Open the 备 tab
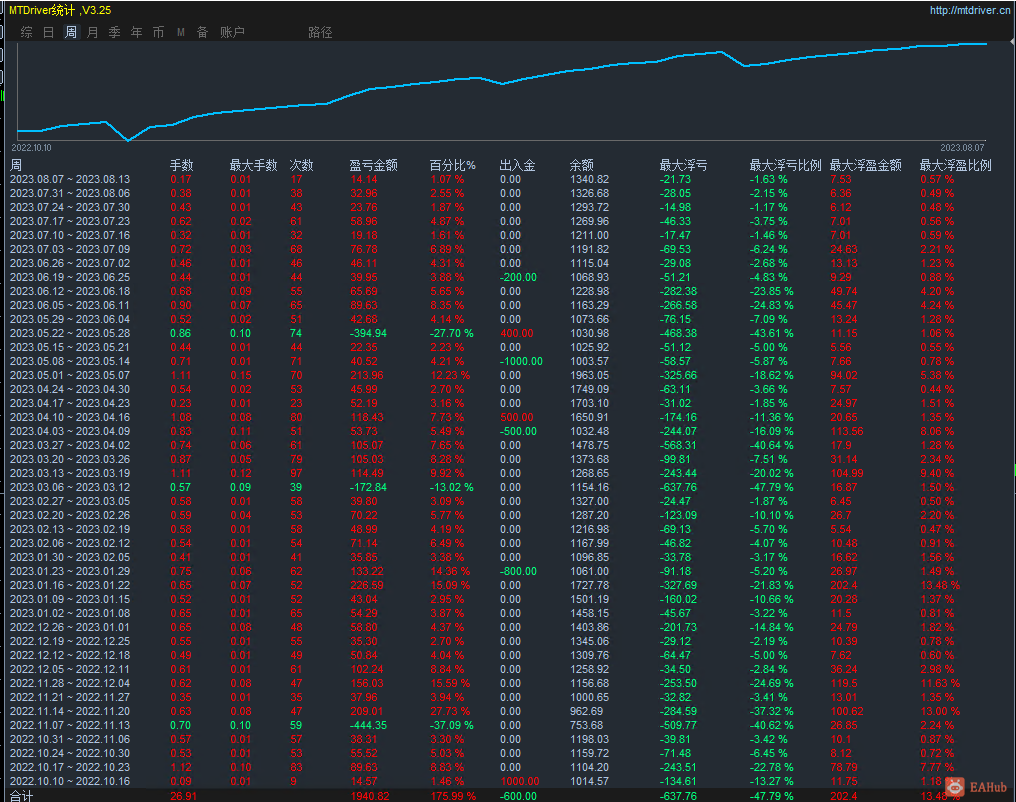1016x802 pixels. tap(203, 32)
